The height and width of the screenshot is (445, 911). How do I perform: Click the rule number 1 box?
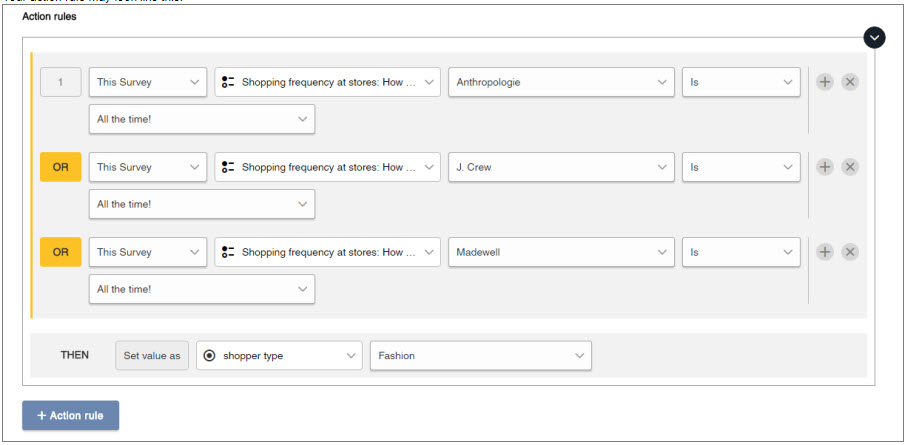coord(60,82)
